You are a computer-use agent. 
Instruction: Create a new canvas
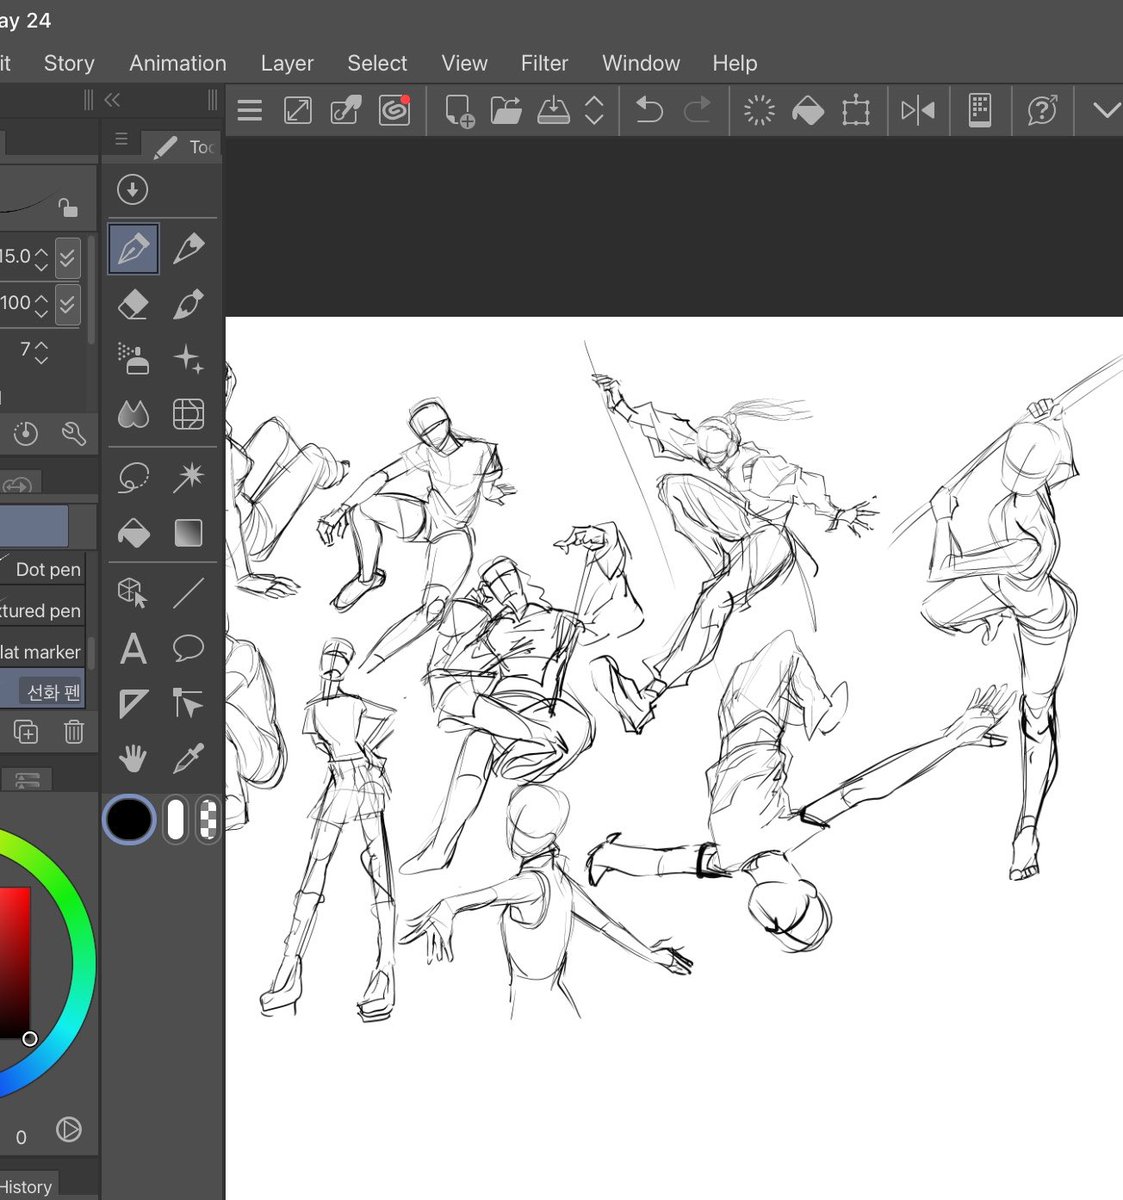click(459, 110)
